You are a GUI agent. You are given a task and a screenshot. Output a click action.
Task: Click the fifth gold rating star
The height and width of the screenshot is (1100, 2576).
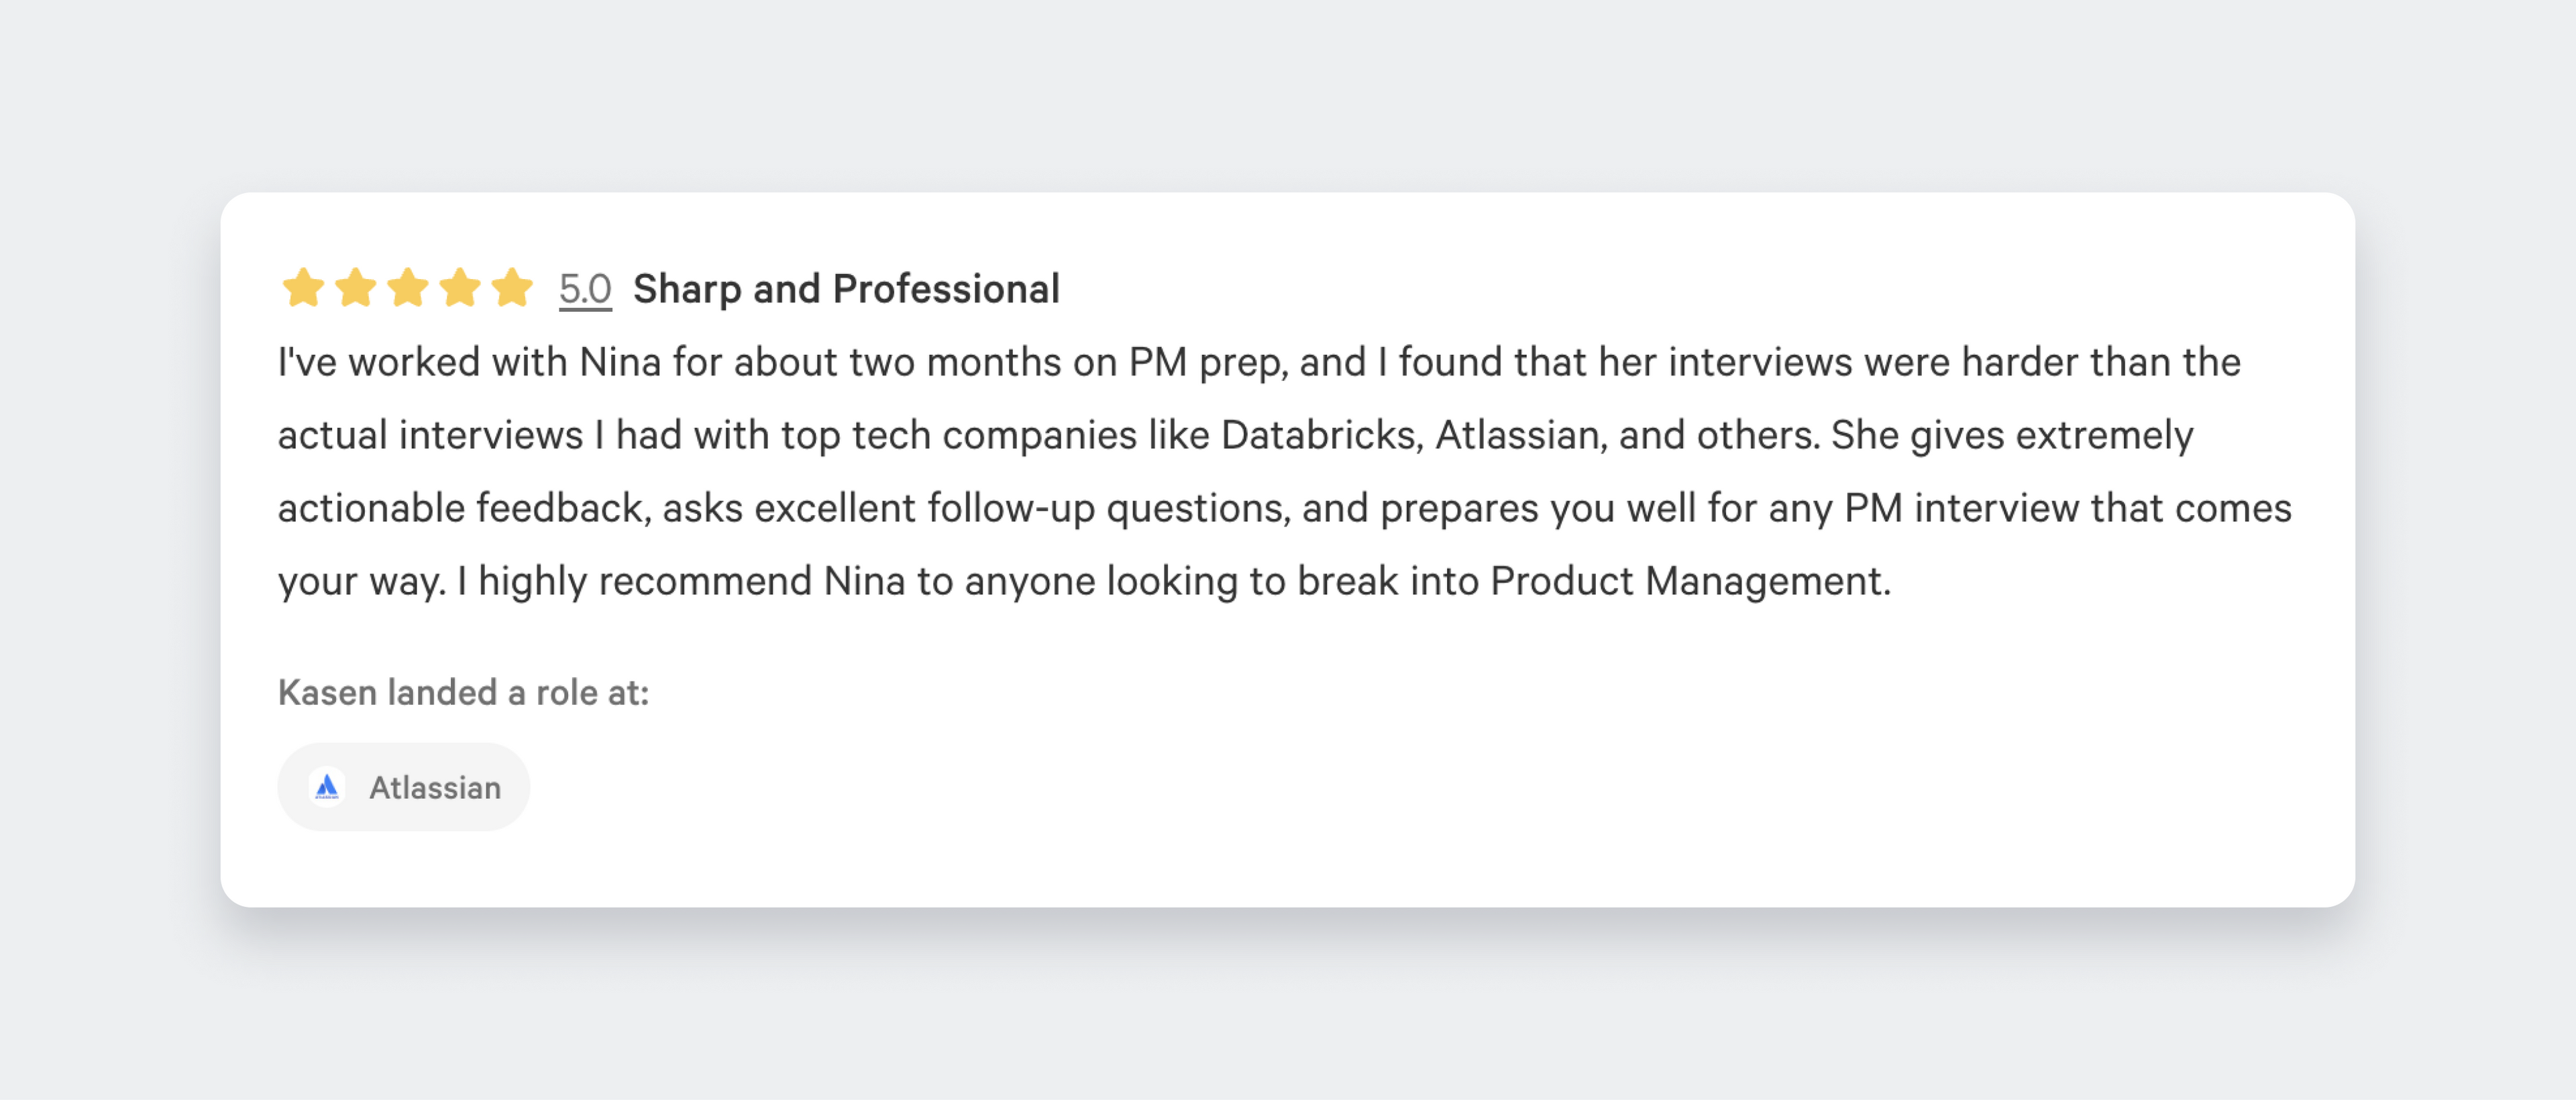(512, 288)
